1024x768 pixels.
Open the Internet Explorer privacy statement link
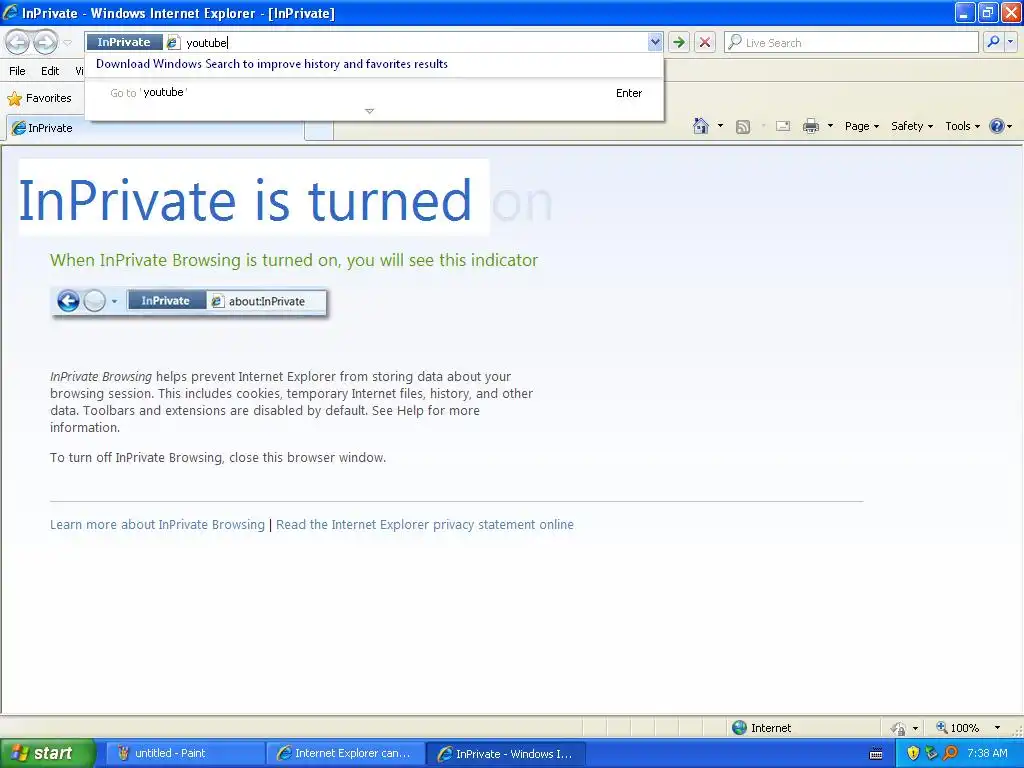tap(424, 524)
